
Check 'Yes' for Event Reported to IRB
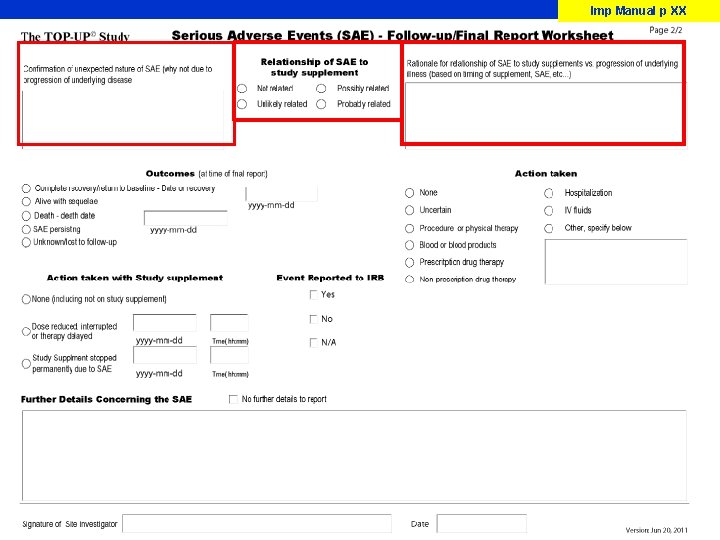point(314,295)
